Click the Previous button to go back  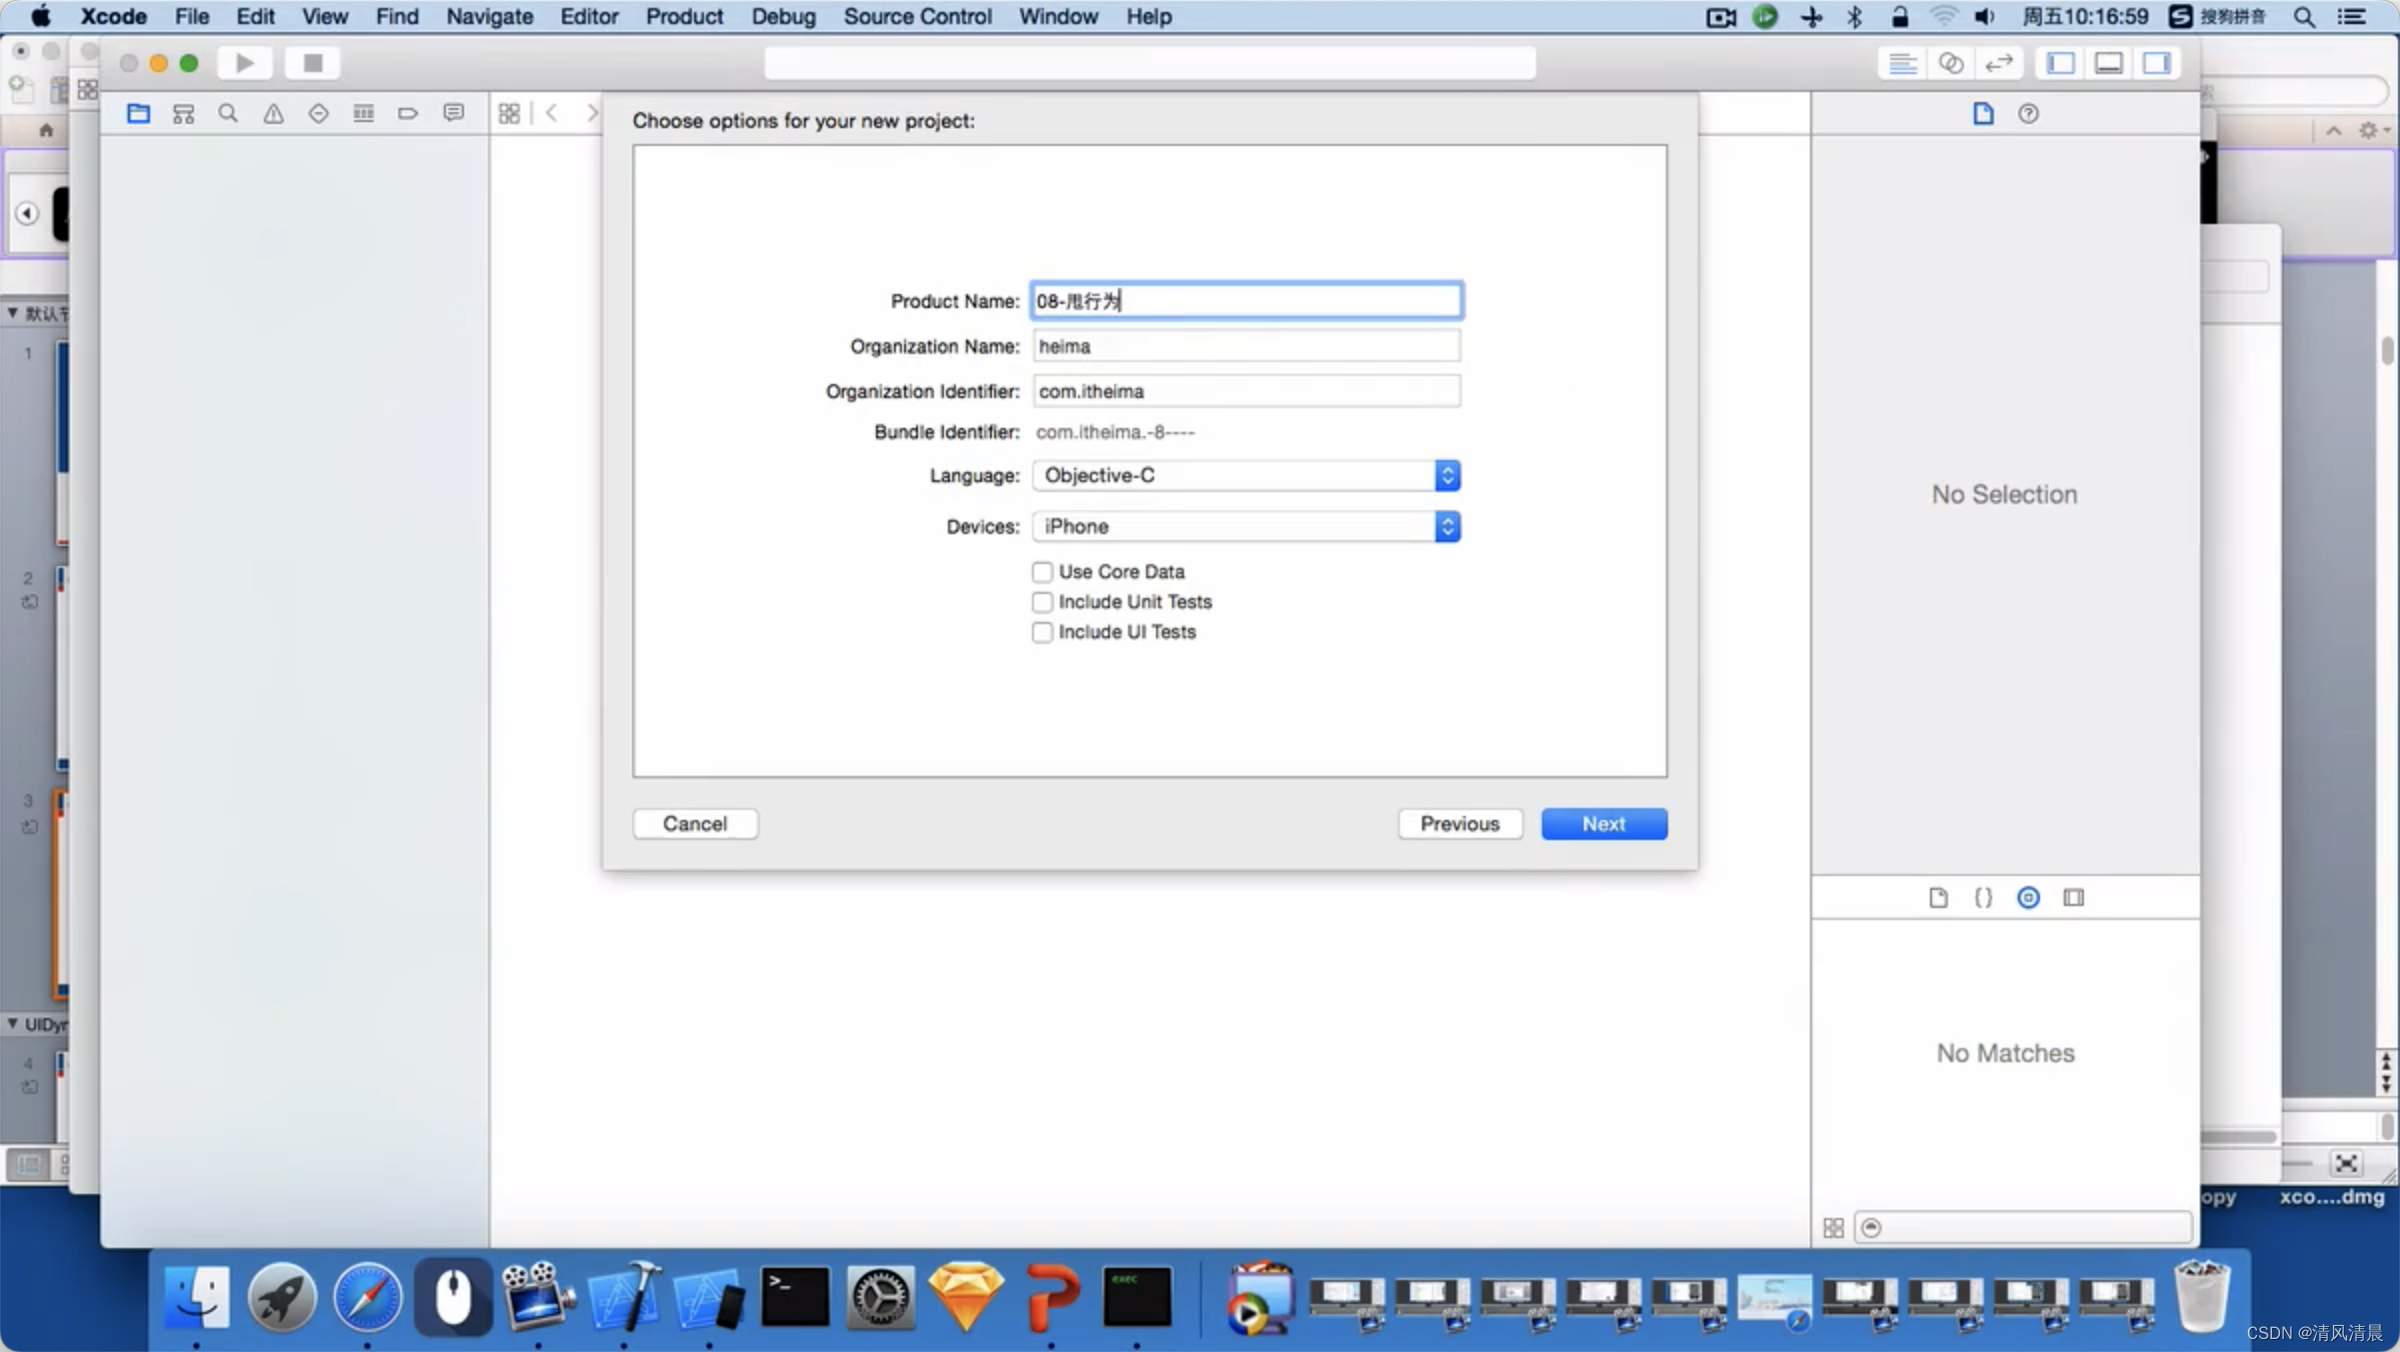coord(1459,823)
